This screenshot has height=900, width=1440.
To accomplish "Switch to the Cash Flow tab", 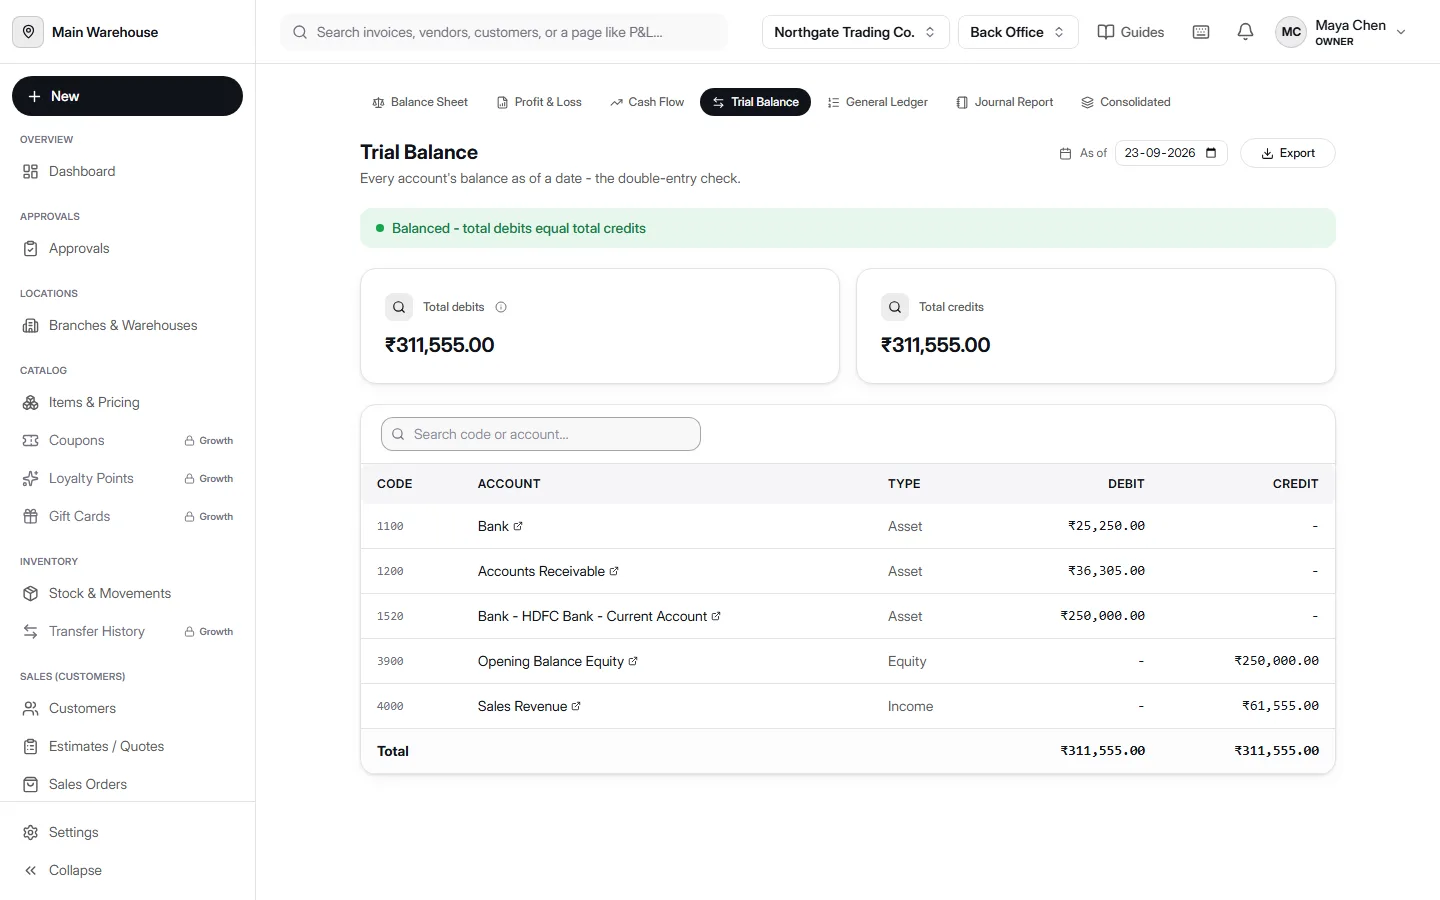I will coord(647,102).
